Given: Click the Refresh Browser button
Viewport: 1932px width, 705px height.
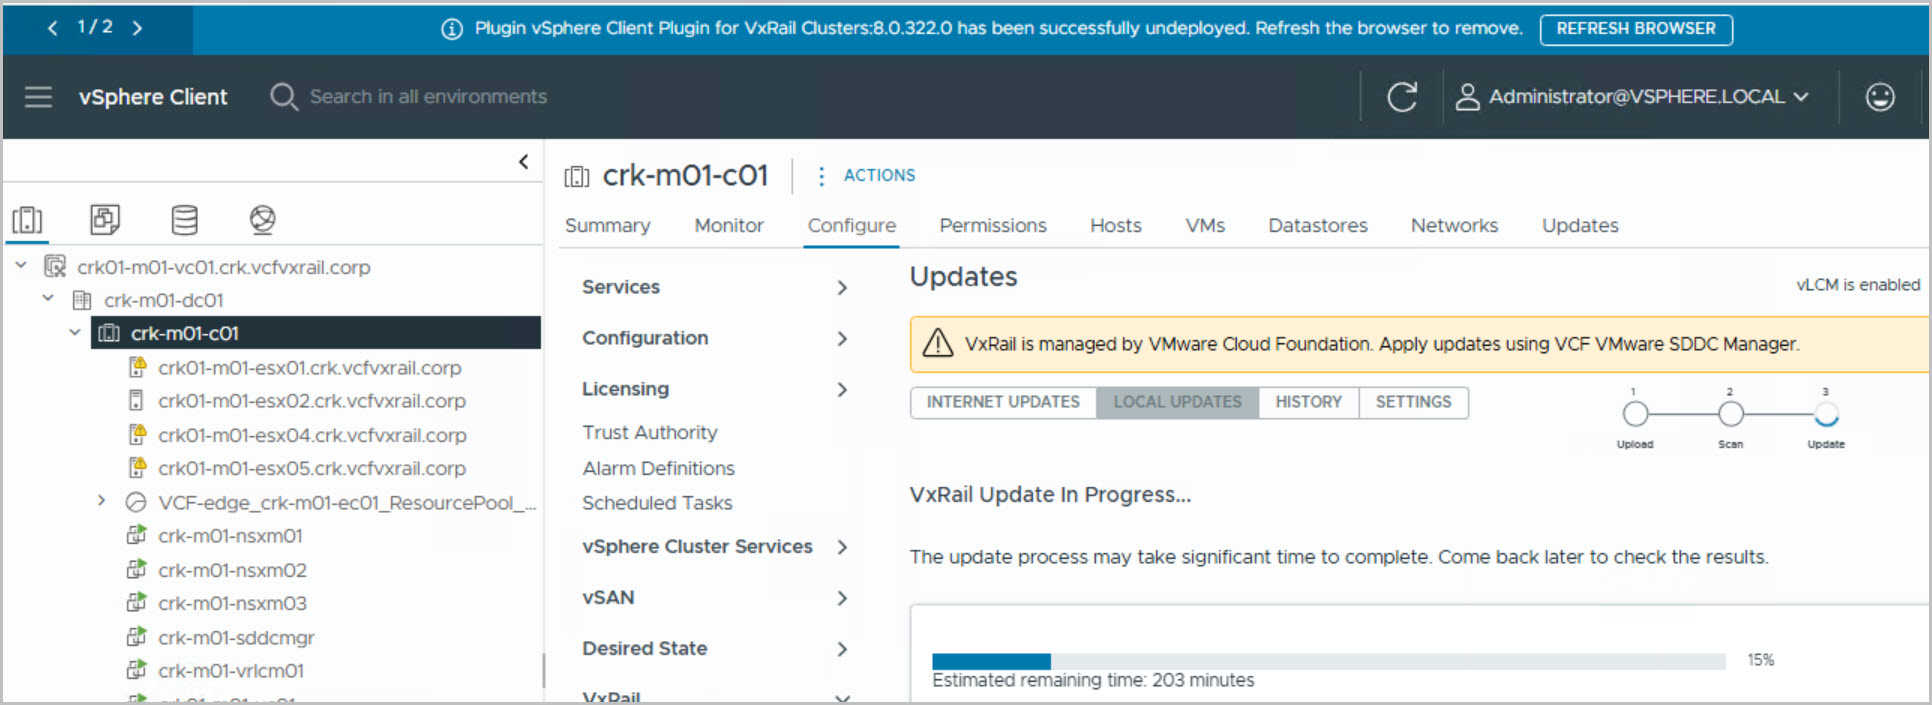Looking at the screenshot, I should pos(1635,29).
